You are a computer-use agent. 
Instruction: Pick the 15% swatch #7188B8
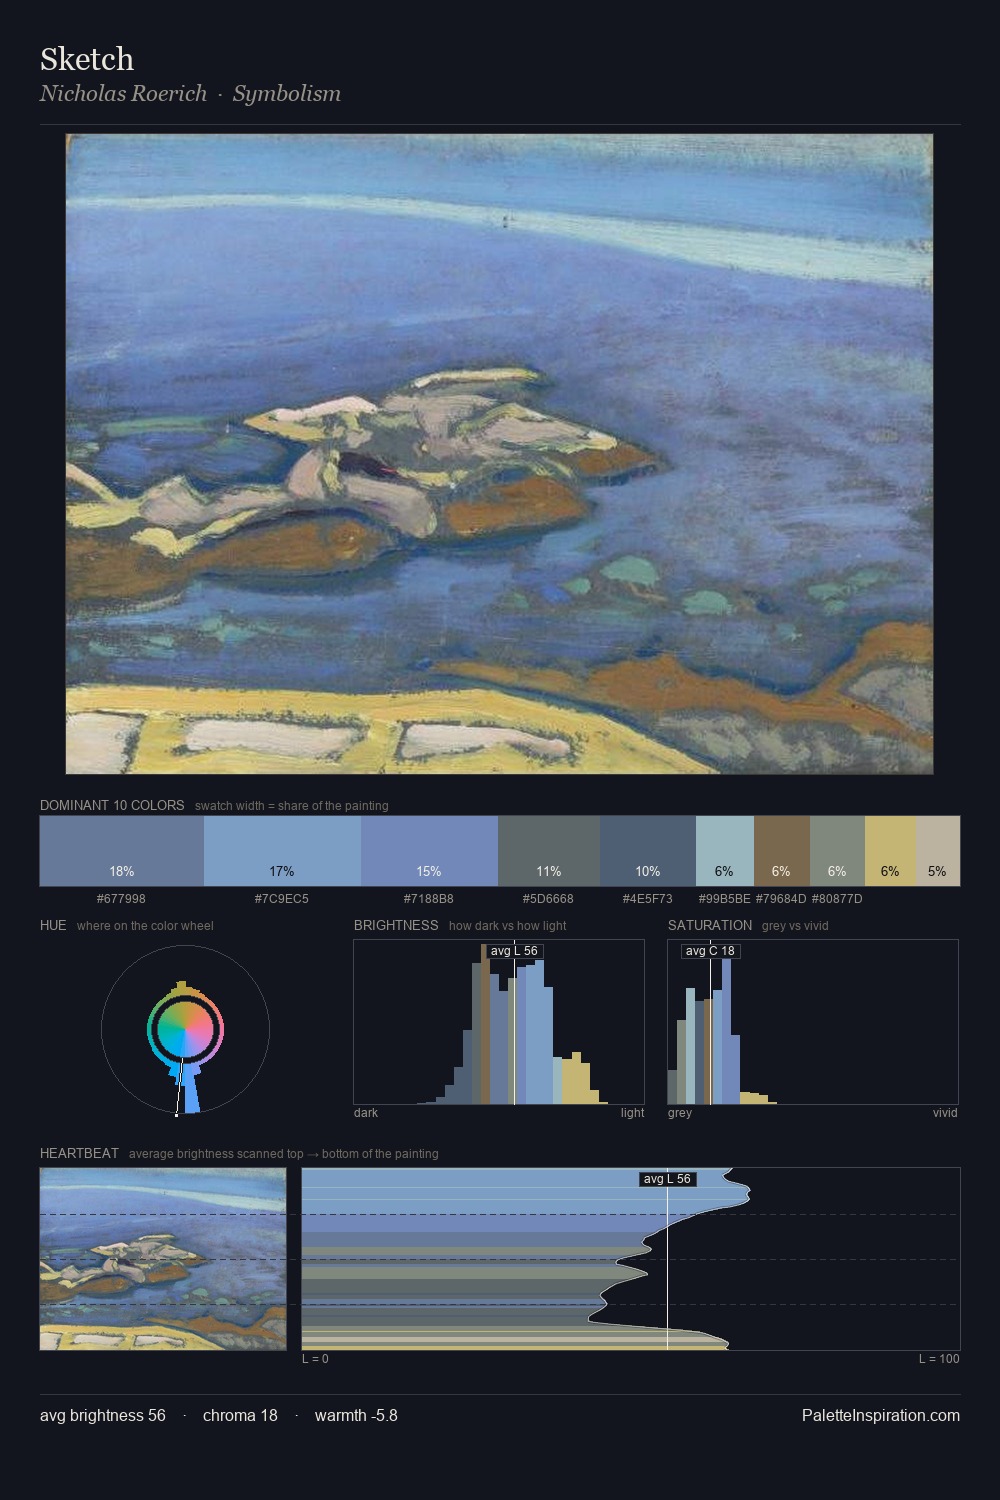coord(429,851)
